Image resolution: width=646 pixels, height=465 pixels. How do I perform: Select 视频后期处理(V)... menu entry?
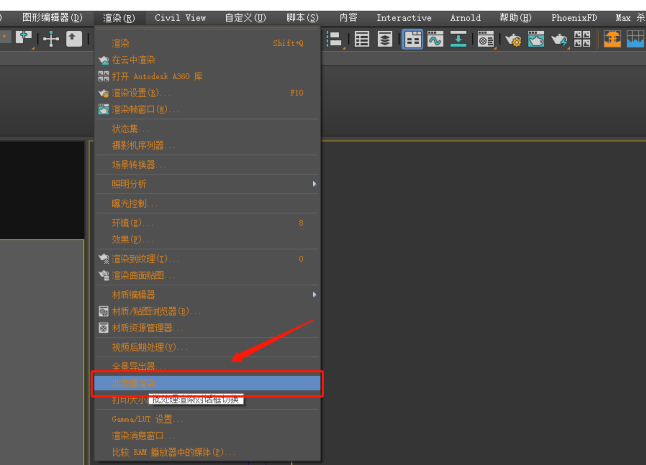[208, 347]
